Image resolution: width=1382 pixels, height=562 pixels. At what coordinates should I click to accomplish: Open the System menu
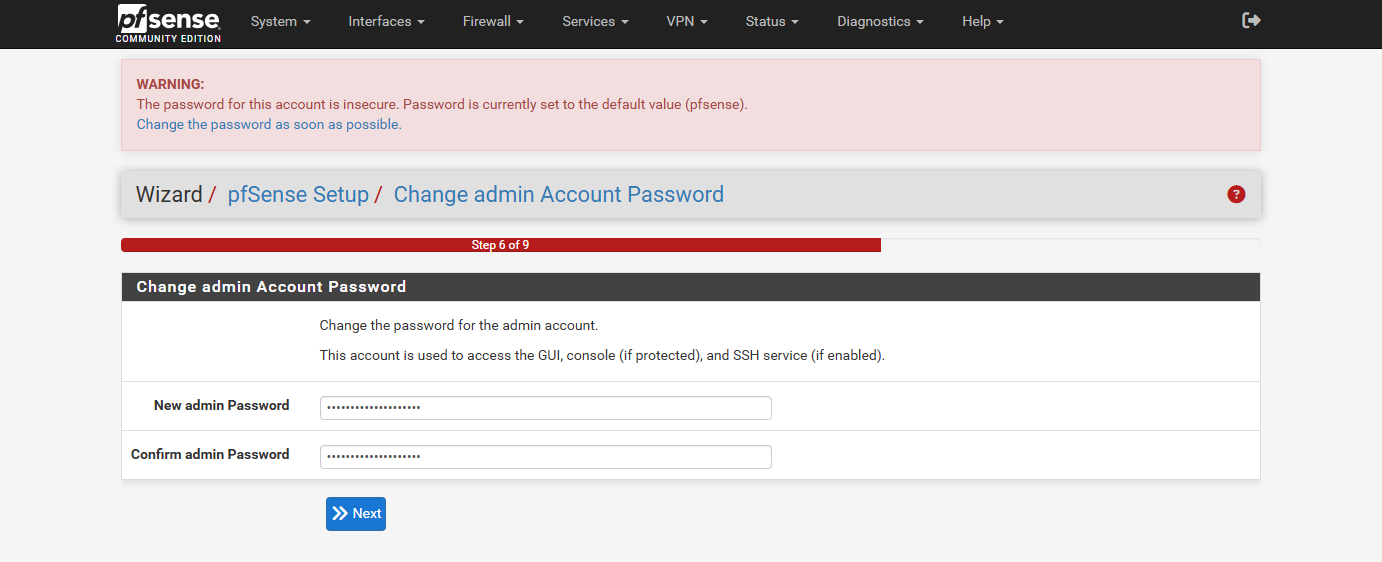pos(281,21)
